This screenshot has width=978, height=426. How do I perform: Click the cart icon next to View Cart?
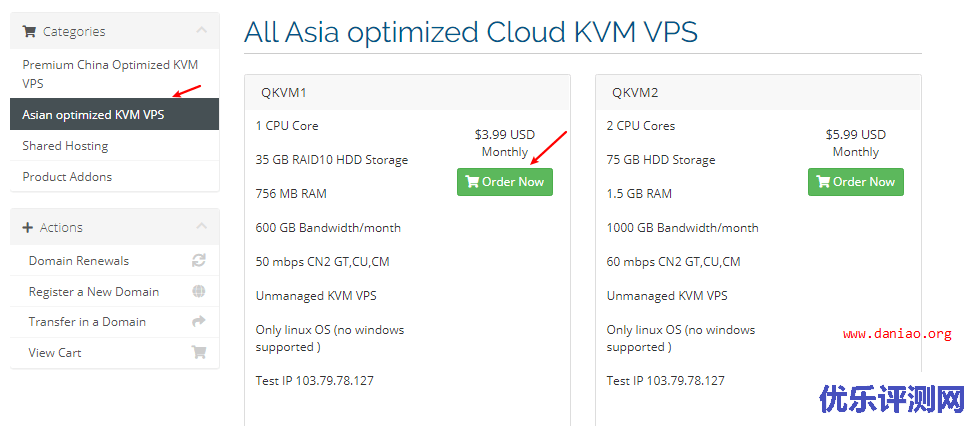click(199, 352)
